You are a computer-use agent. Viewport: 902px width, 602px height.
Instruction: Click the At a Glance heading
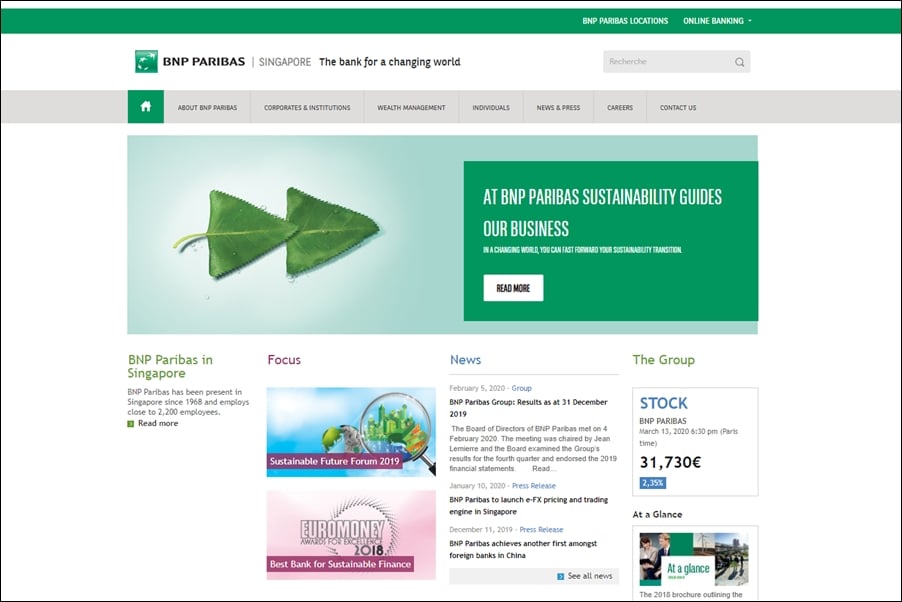coord(657,515)
